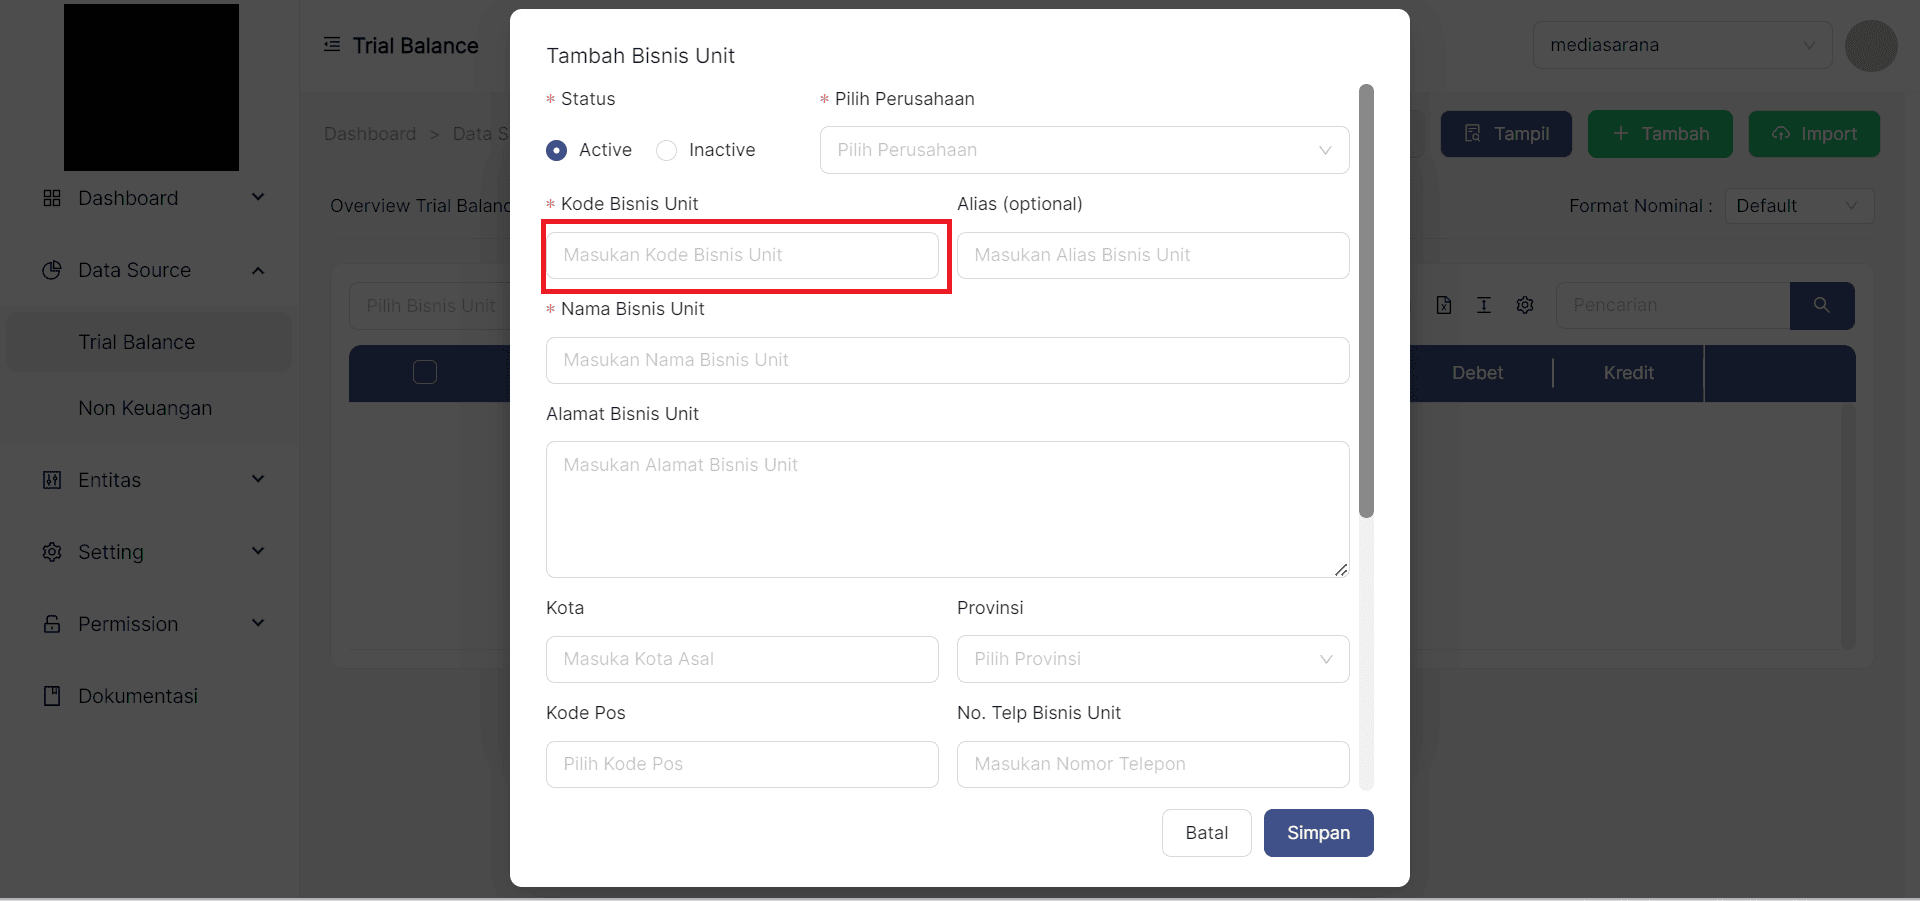Select the Inactive status radio button

point(667,150)
